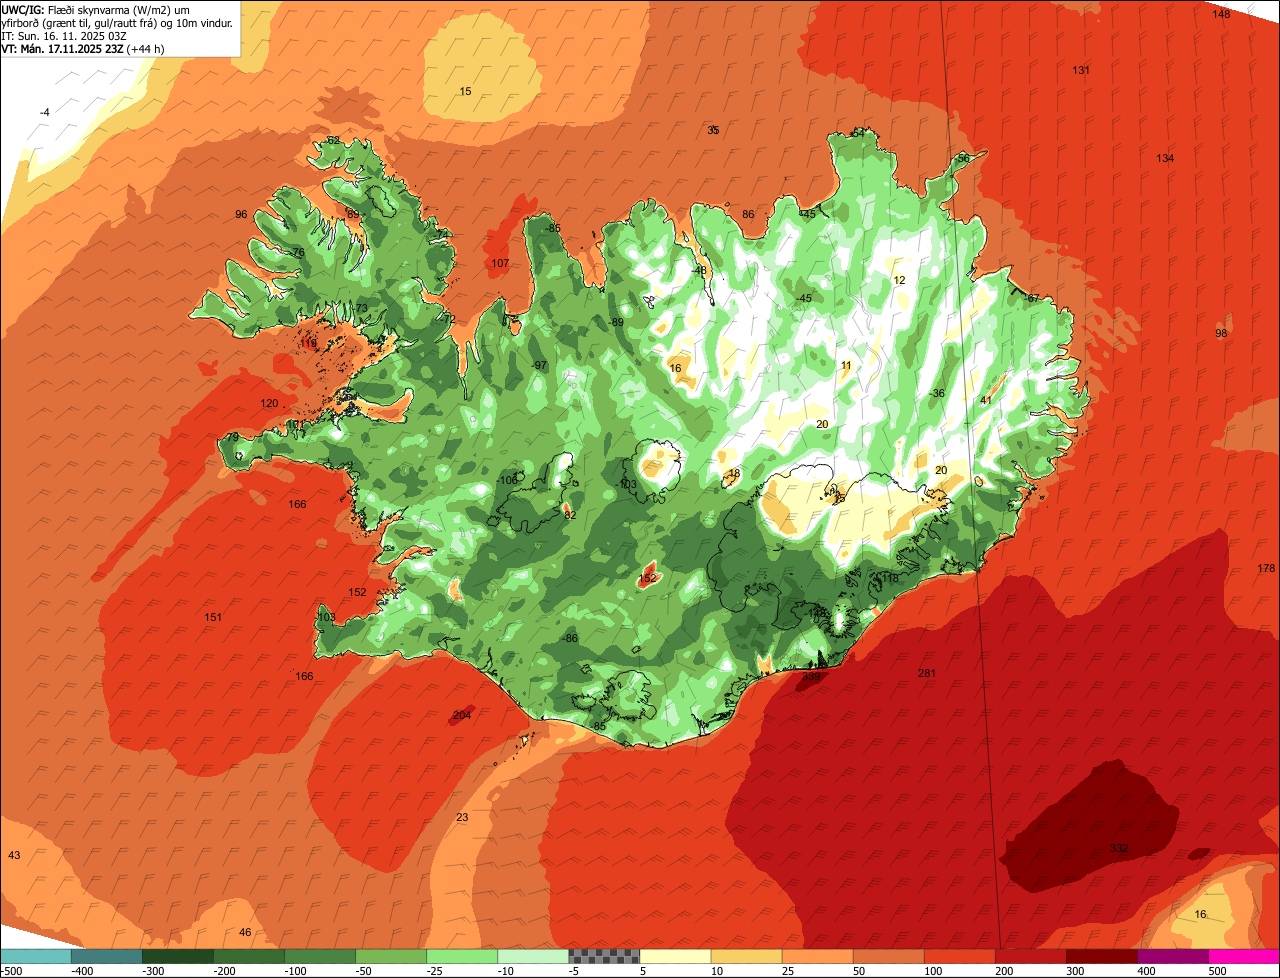Click the '-97' value on land
1280x978 pixels.
(539, 365)
